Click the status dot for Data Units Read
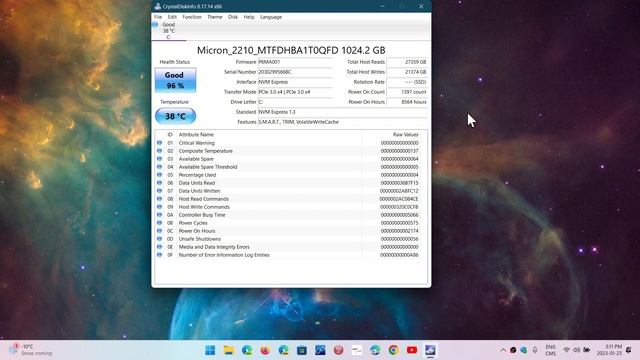Image resolution: width=640 pixels, height=360 pixels. pos(160,183)
